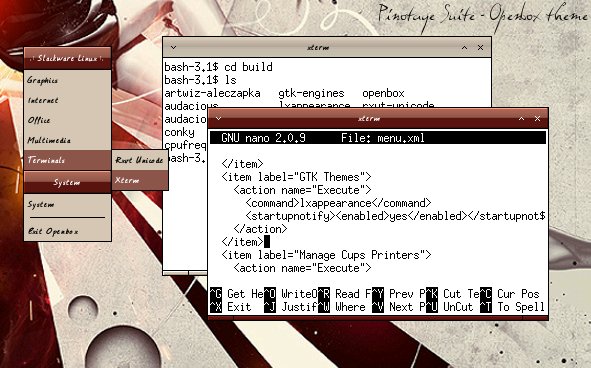The image size is (591, 368).
Task: Close the back xterm window
Action: click(481, 48)
